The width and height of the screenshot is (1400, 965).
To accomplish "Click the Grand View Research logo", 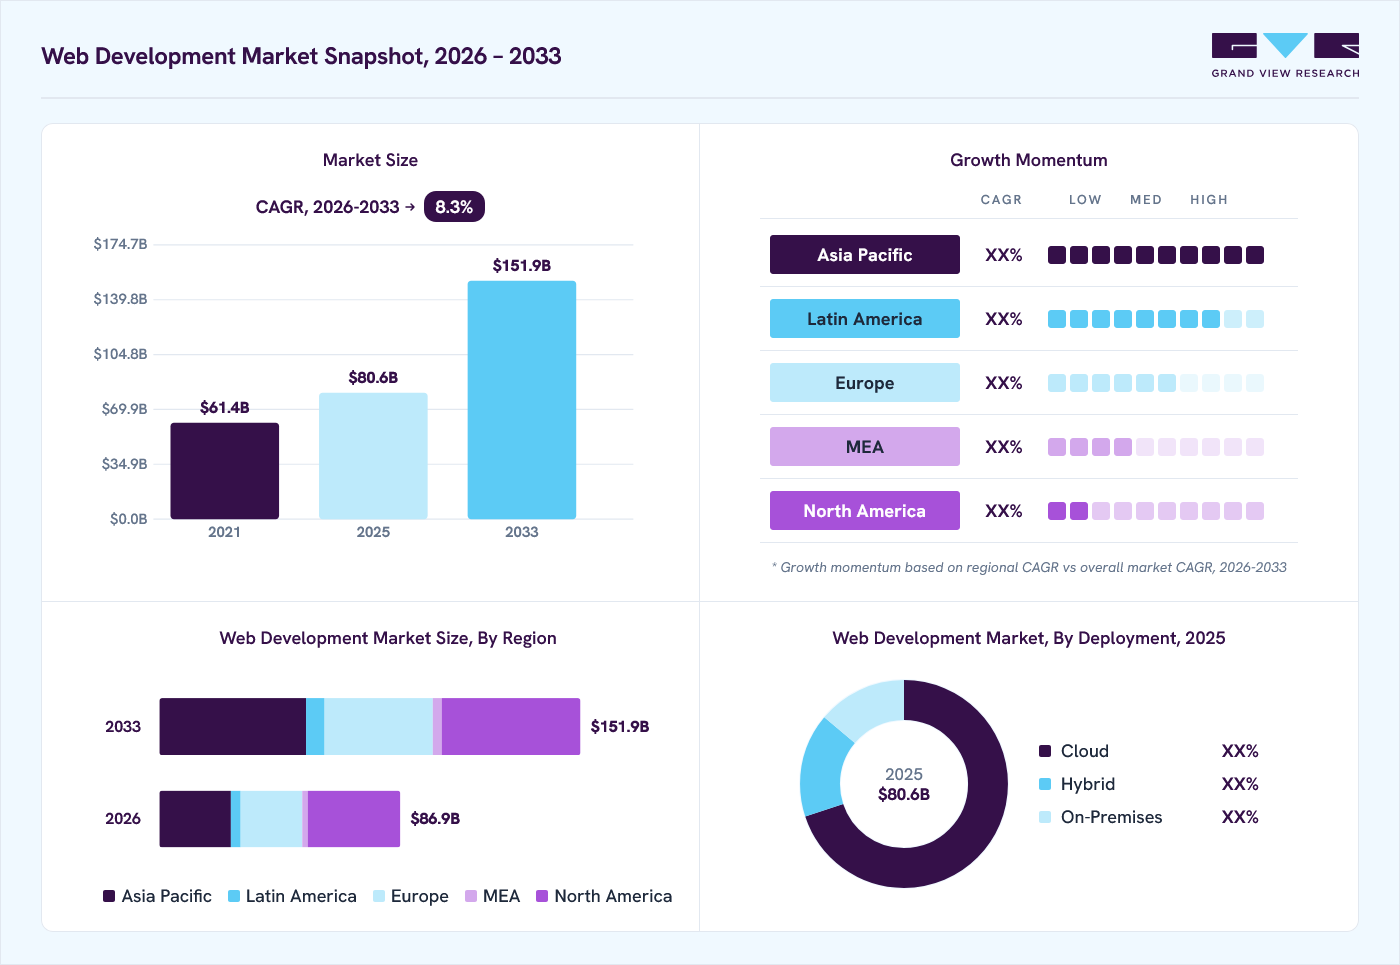I will [1285, 56].
